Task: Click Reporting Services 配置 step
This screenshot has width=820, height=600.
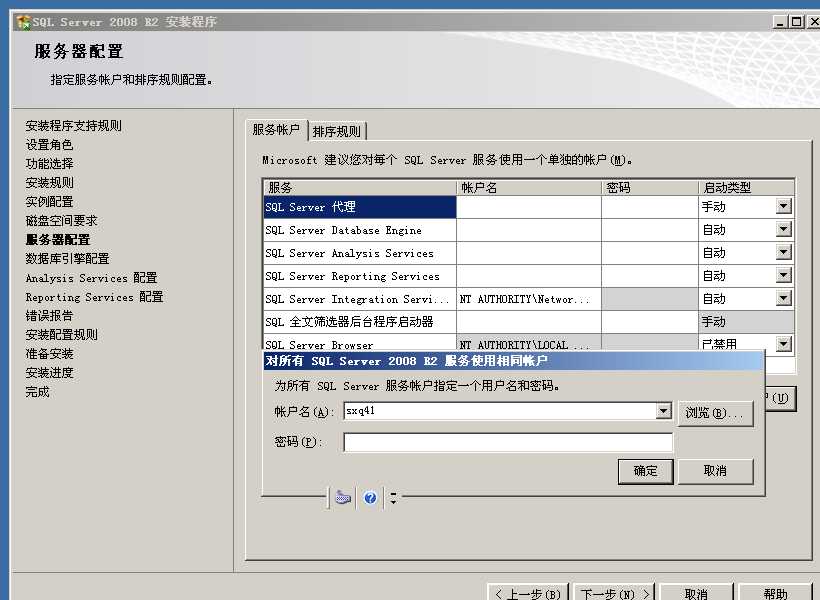Action: point(95,297)
